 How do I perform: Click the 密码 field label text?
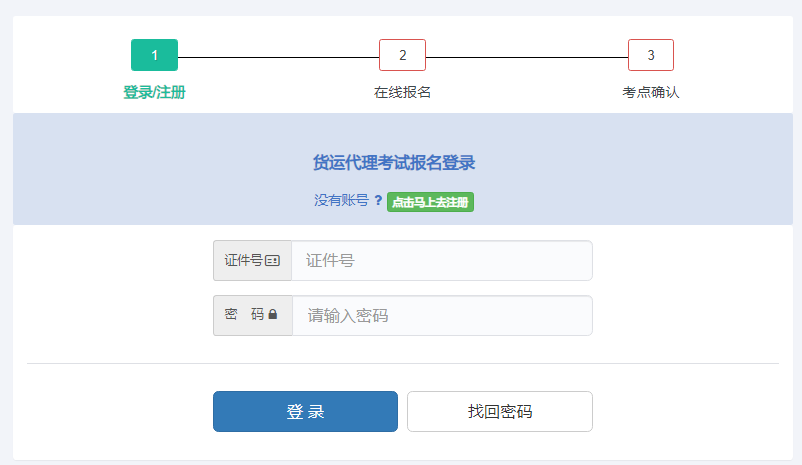(244, 315)
